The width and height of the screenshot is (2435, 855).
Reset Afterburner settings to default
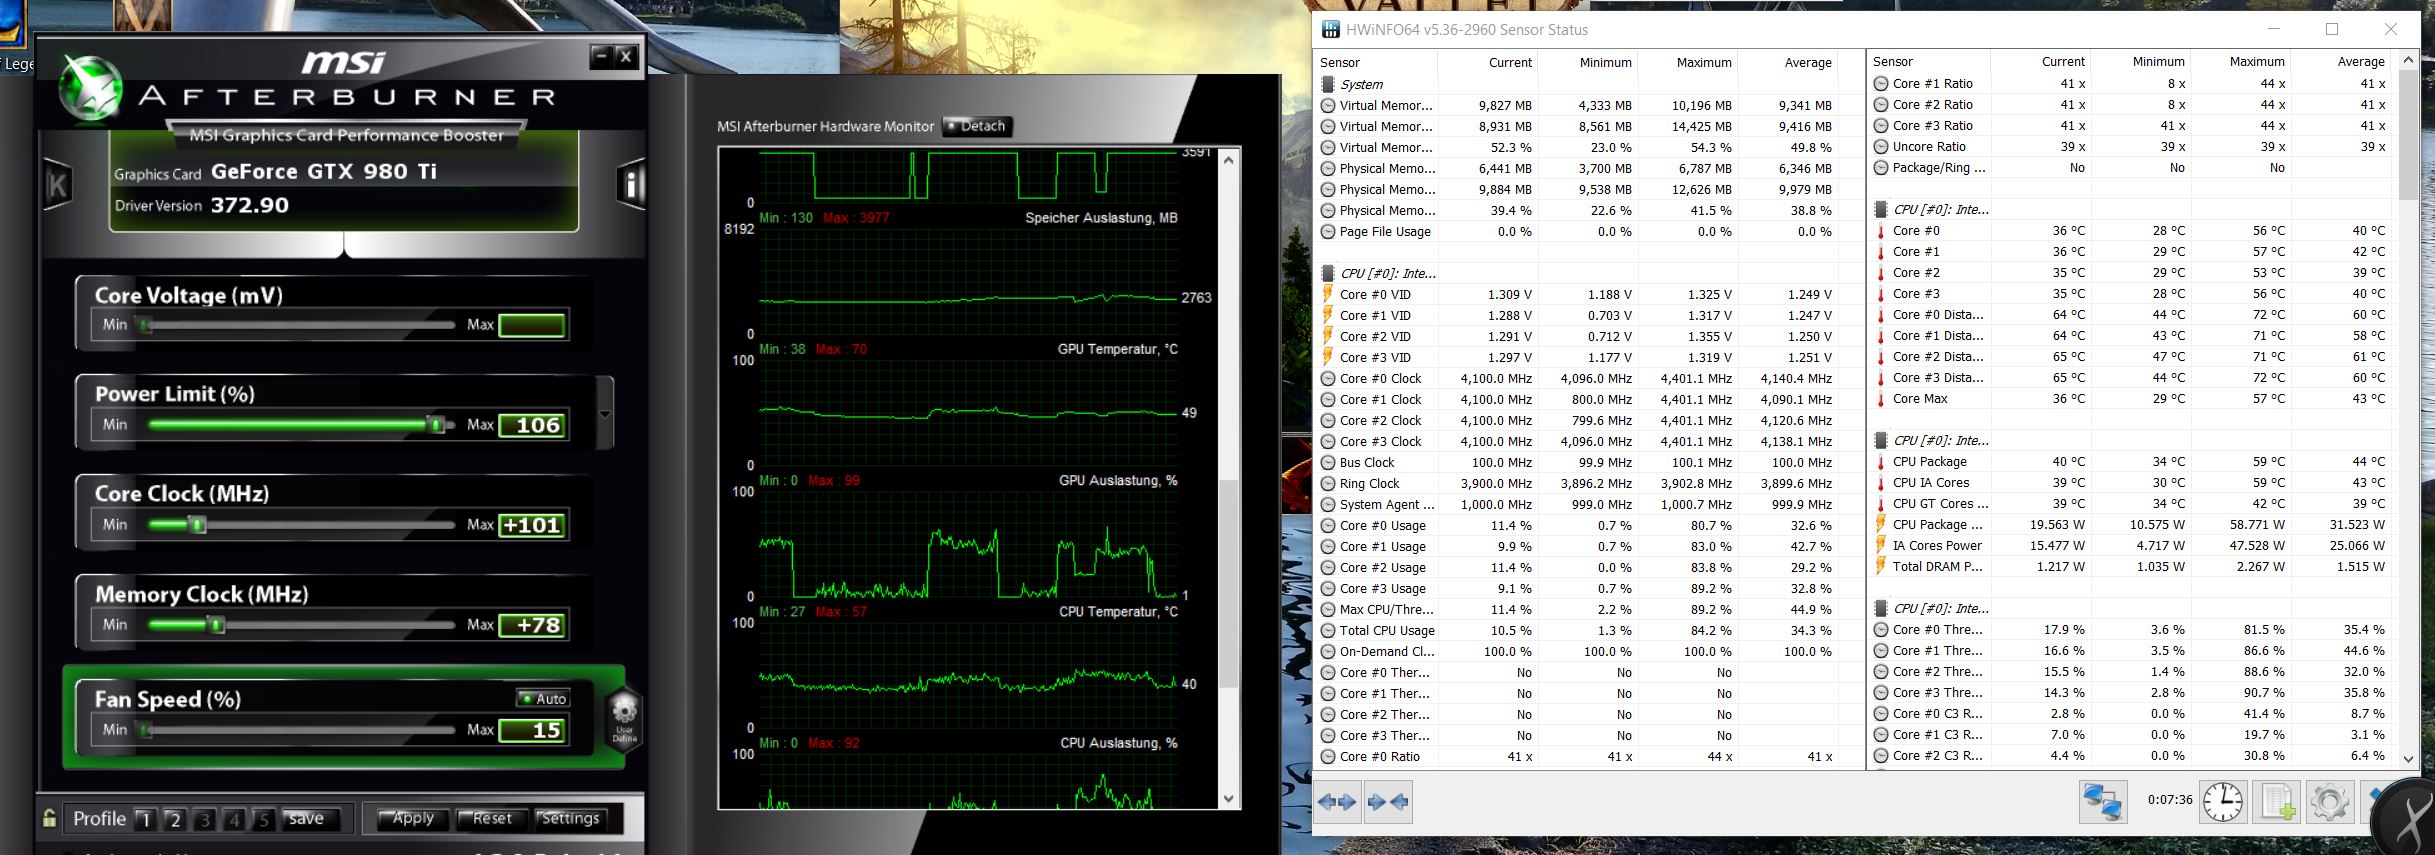tap(490, 818)
